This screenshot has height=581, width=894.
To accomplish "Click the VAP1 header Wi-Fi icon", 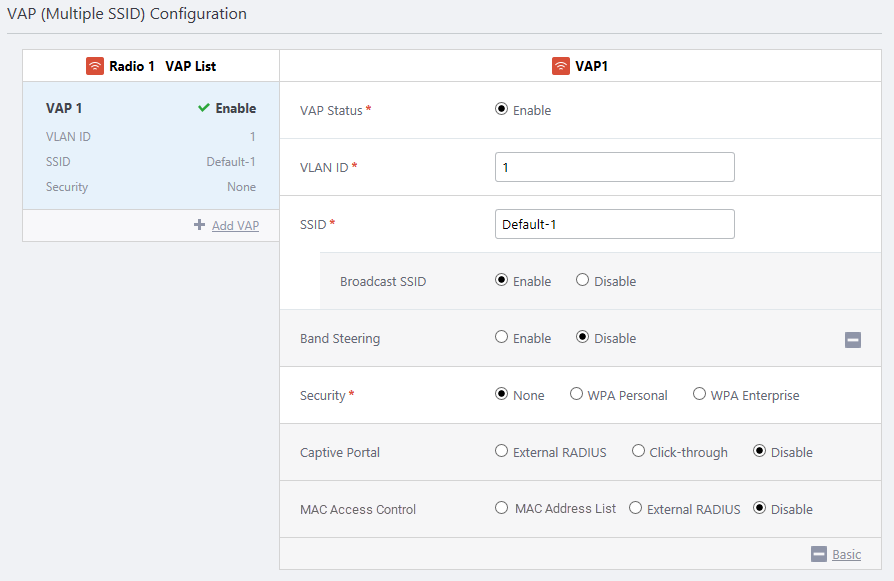I will (x=561, y=66).
